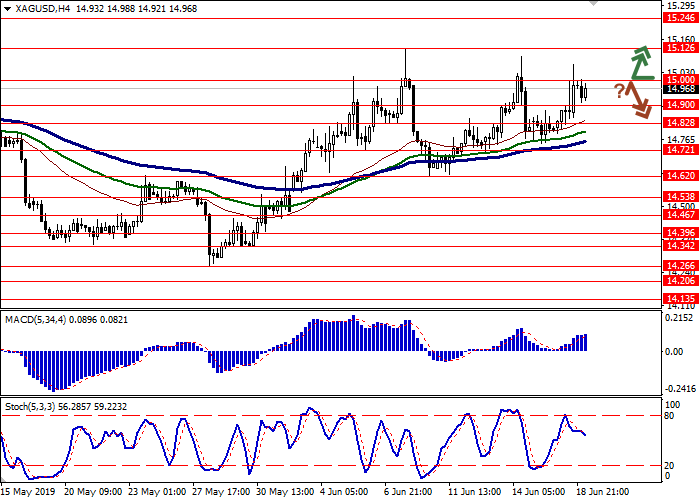This screenshot has height=500, width=700.
Task: Select the 14.721 support level label
Action: coord(681,150)
